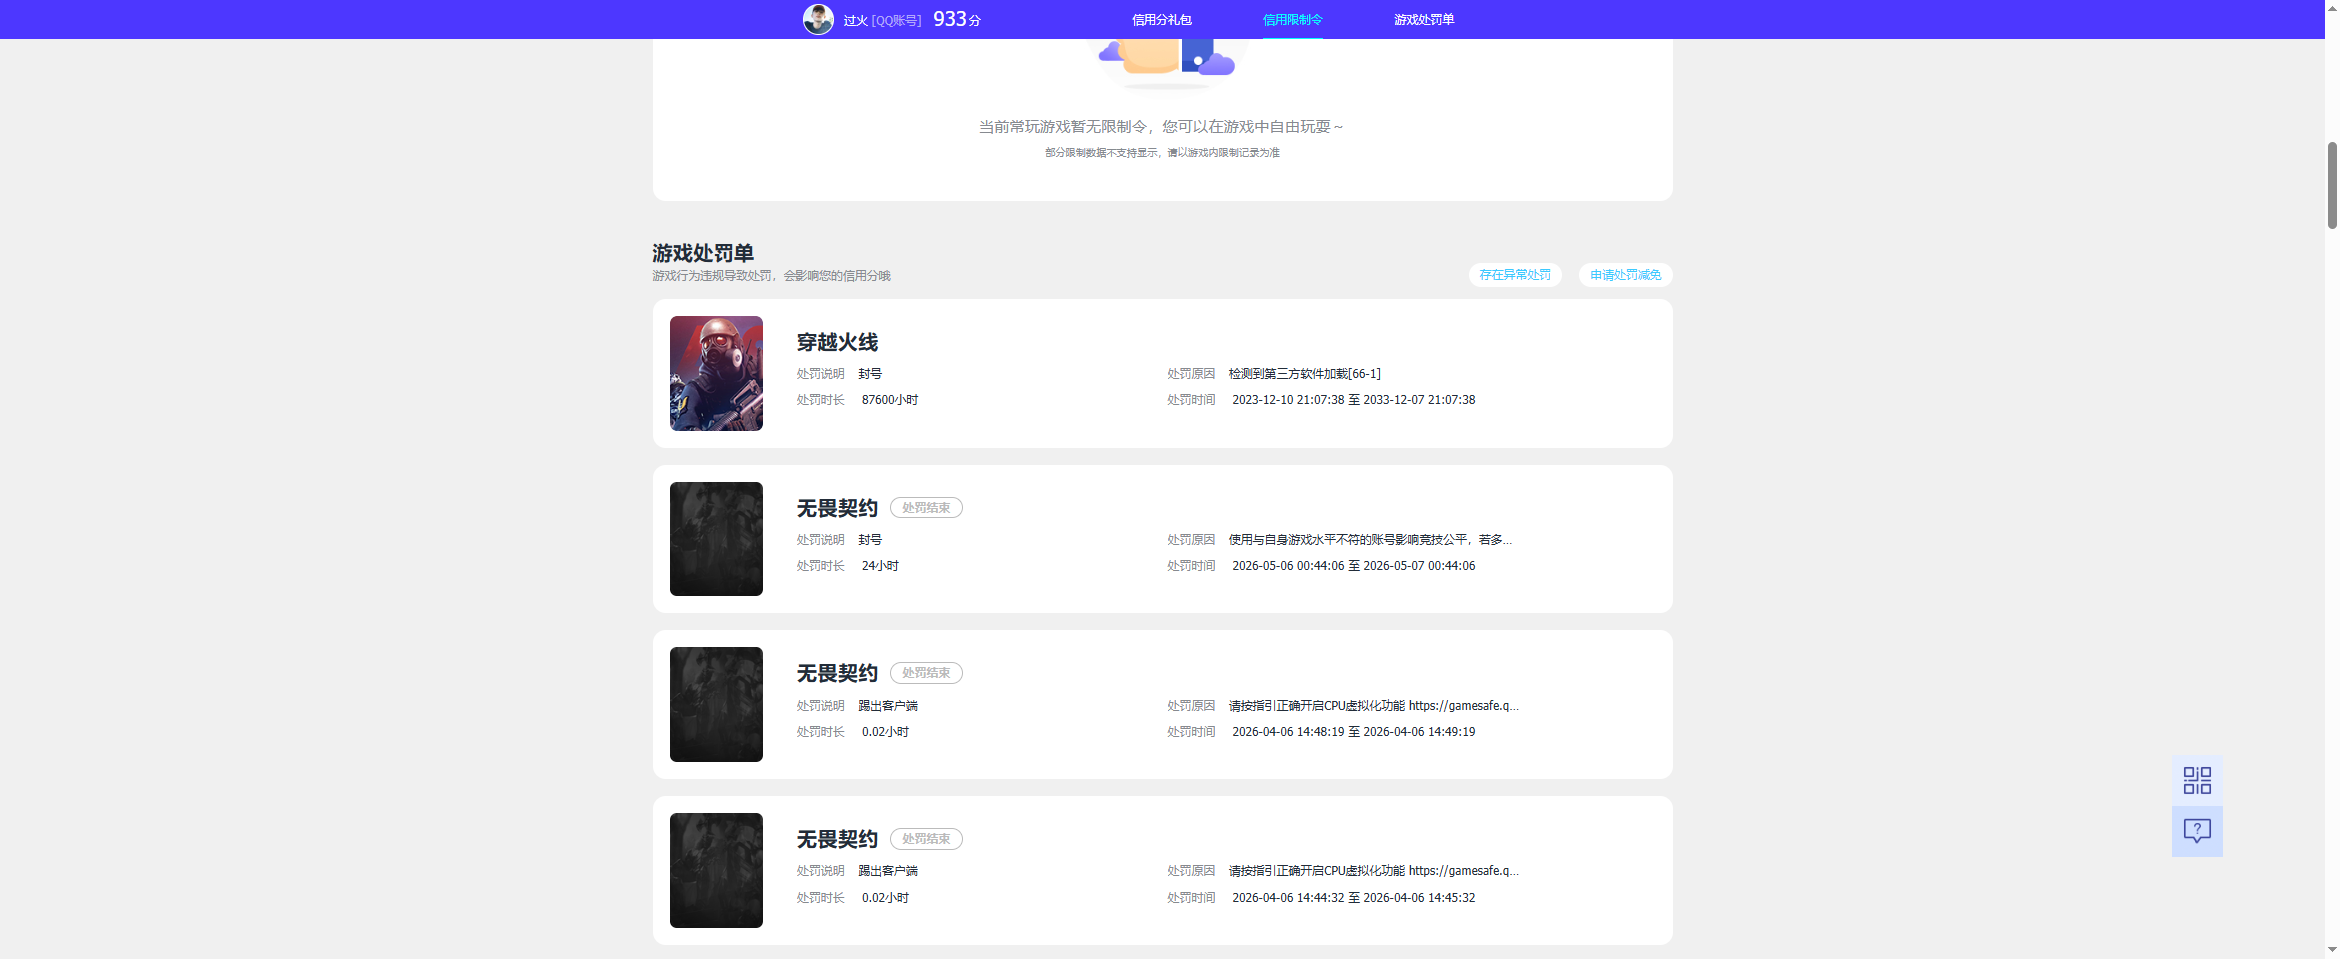Click the 87600小时 duration value
The image size is (2340, 959).
click(x=890, y=400)
